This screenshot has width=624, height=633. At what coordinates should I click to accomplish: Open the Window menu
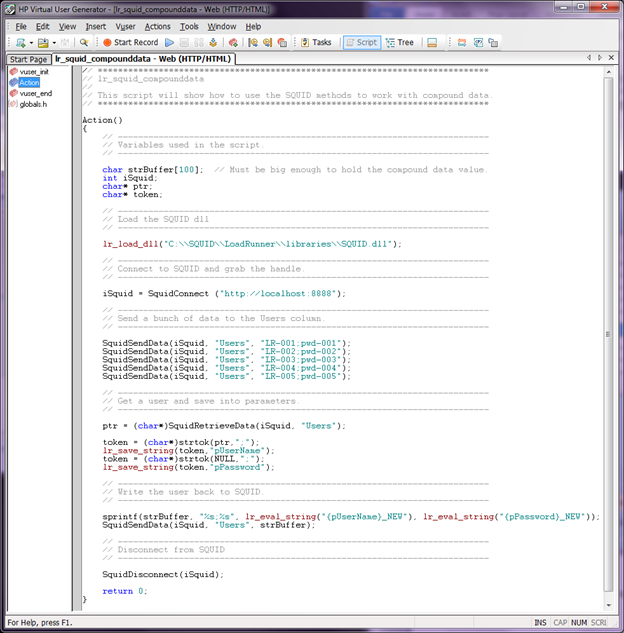point(222,27)
